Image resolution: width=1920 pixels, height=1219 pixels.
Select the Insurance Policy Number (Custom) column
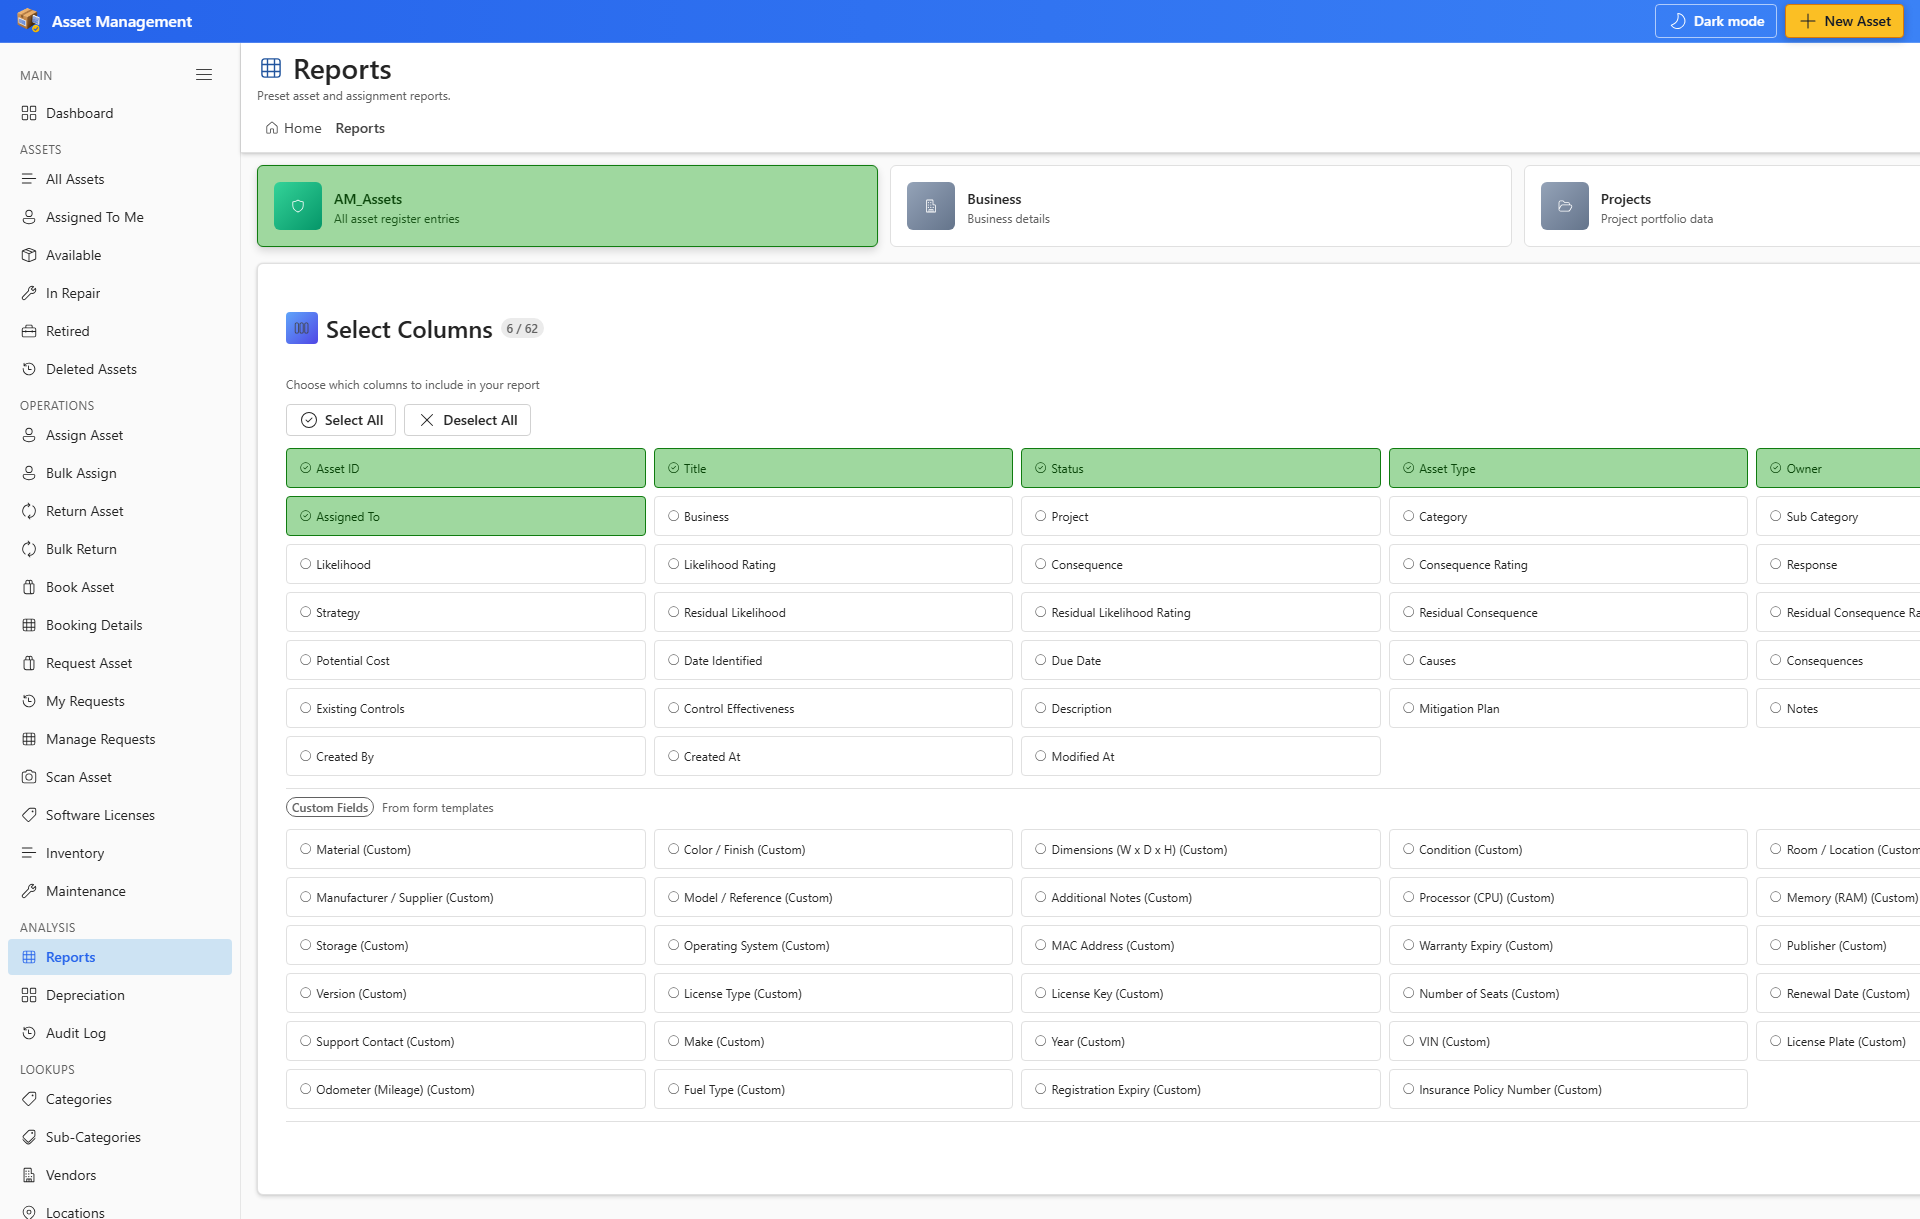(1568, 1089)
